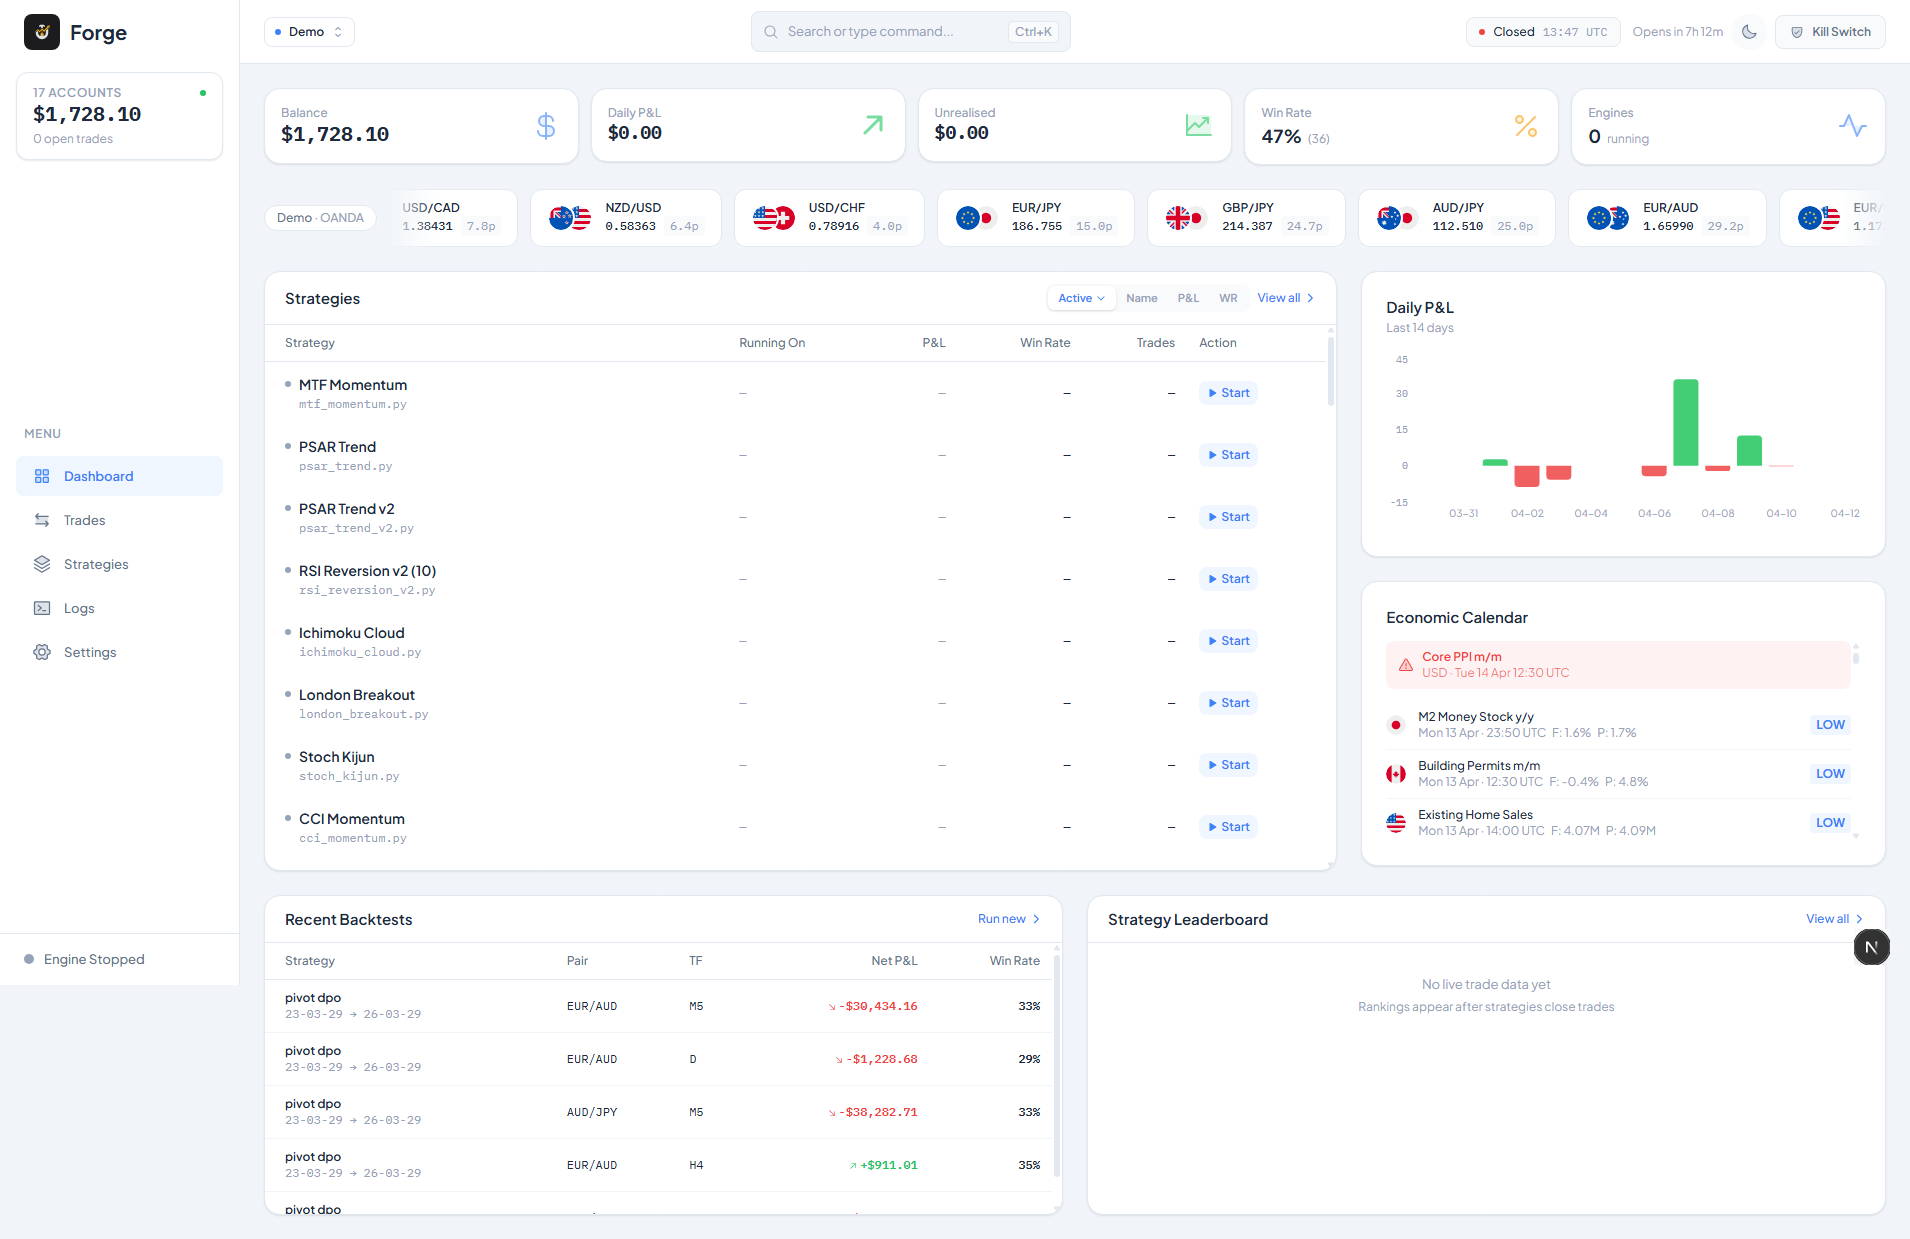
Task: Click View all in Strategies panel
Action: pos(1285,298)
